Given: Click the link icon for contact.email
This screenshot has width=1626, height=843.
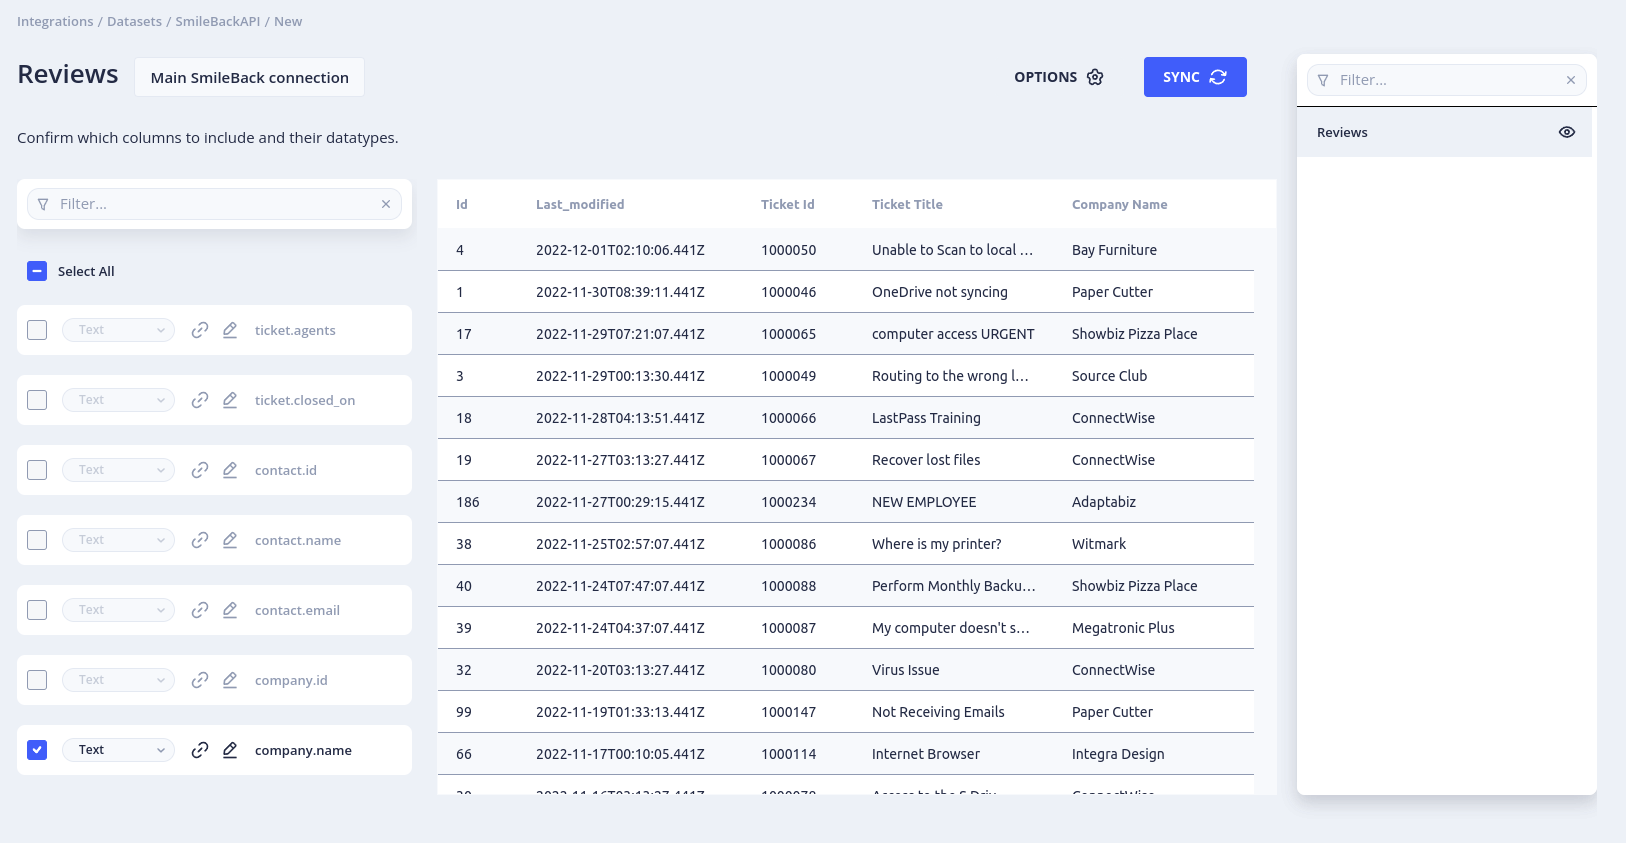Looking at the screenshot, I should [200, 610].
